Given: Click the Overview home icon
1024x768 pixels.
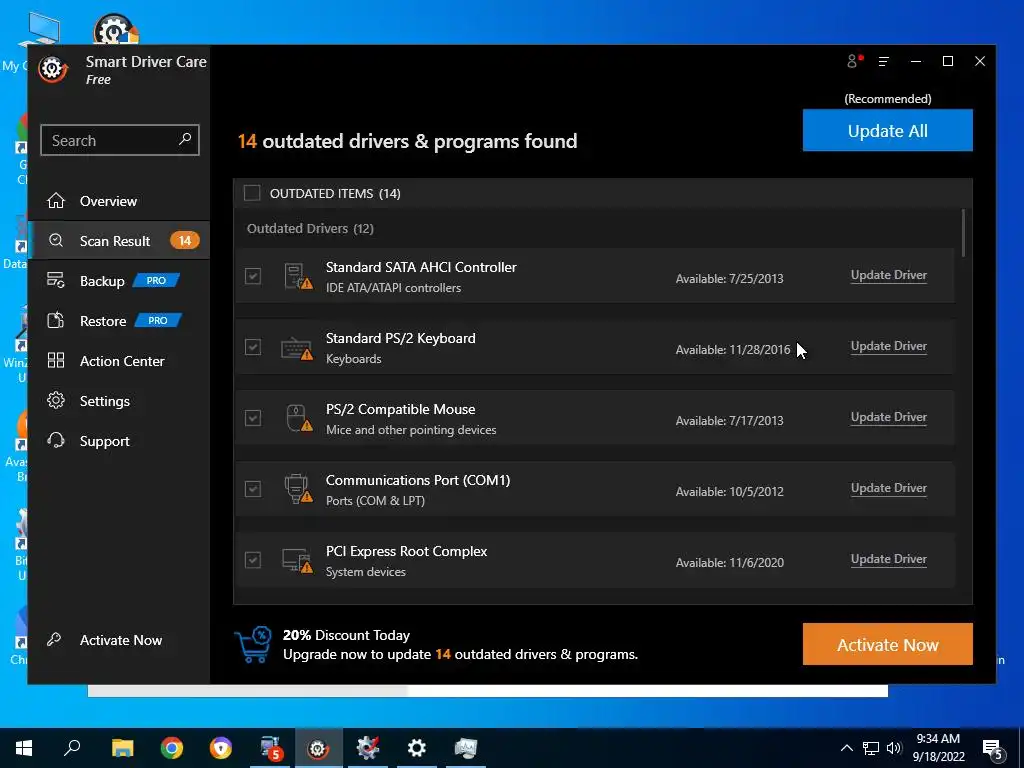Looking at the screenshot, I should point(56,200).
